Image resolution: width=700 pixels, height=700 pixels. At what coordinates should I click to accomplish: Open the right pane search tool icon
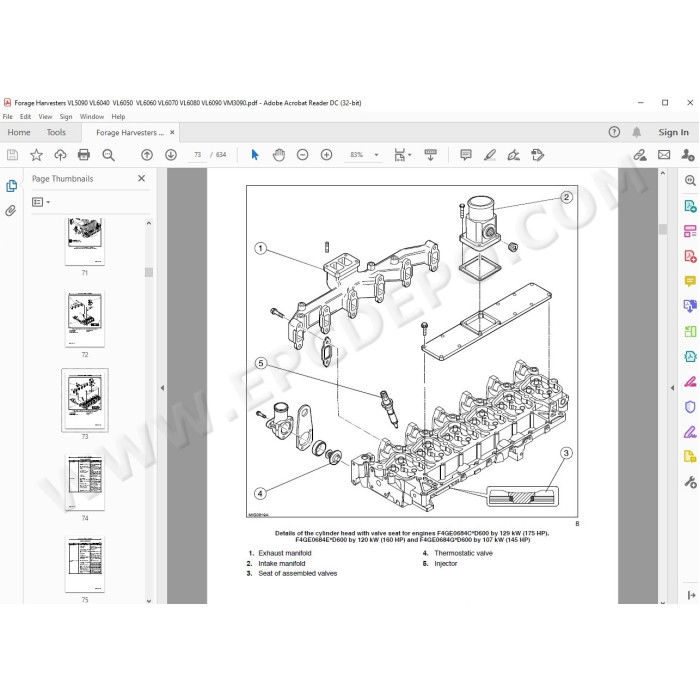pyautogui.click(x=690, y=180)
